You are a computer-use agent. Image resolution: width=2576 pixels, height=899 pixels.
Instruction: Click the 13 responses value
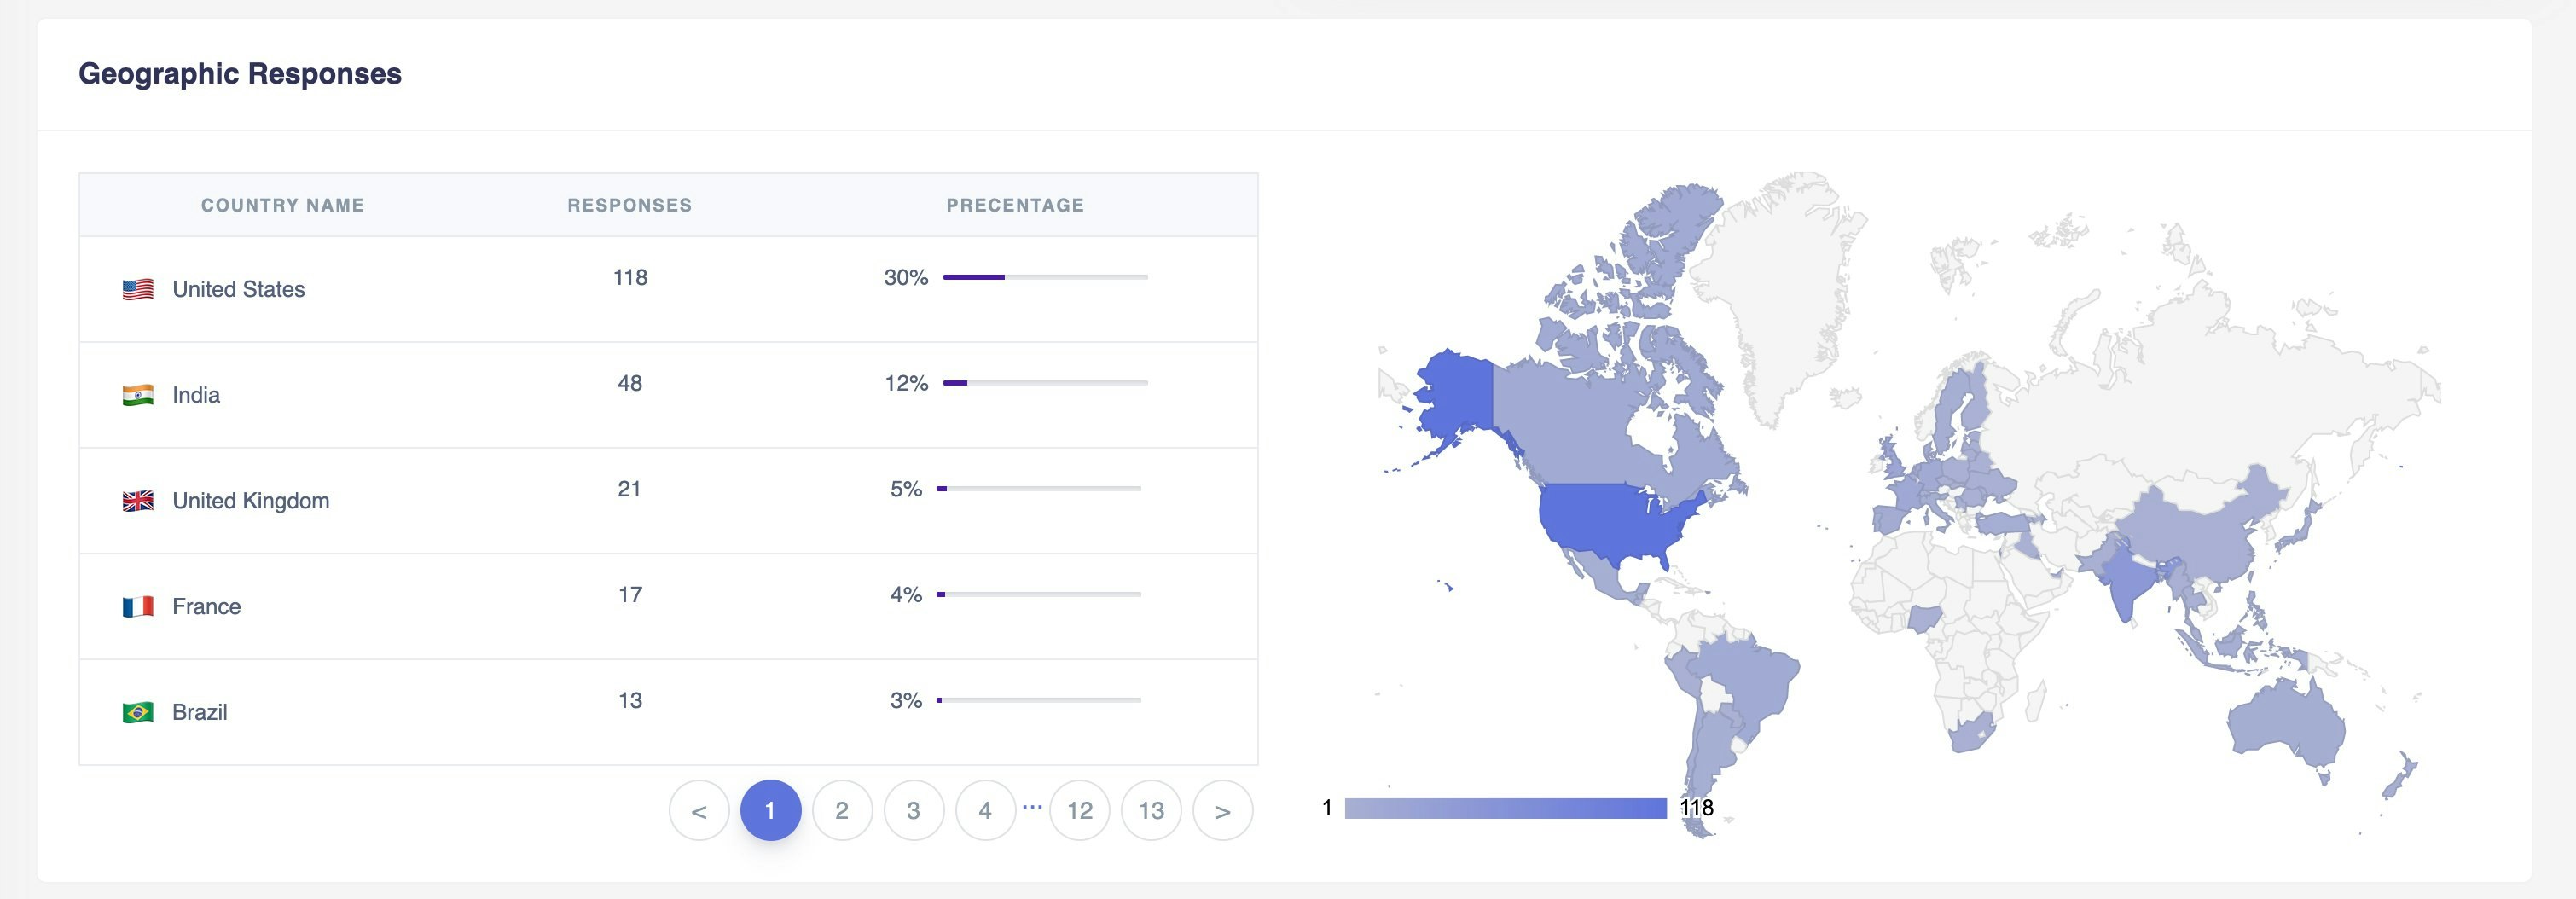pyautogui.click(x=630, y=700)
